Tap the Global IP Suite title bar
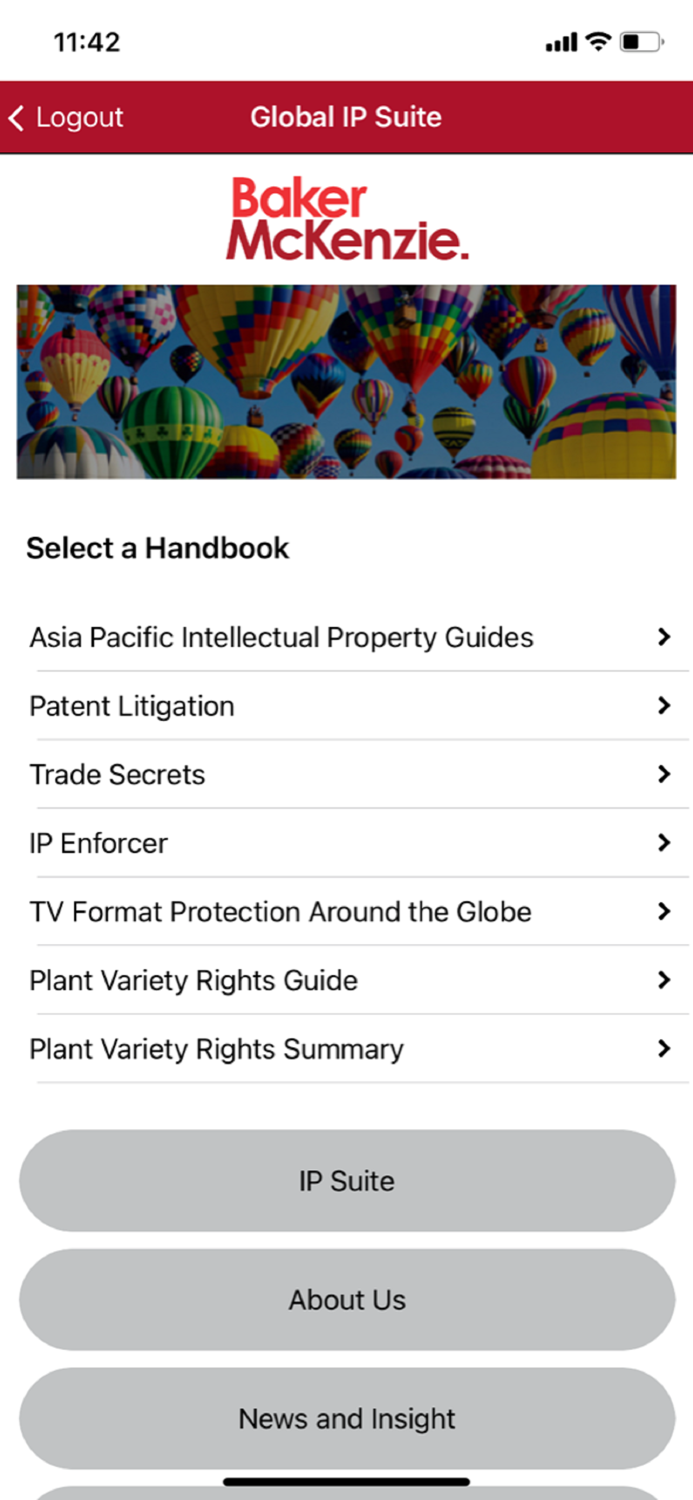 point(346,117)
